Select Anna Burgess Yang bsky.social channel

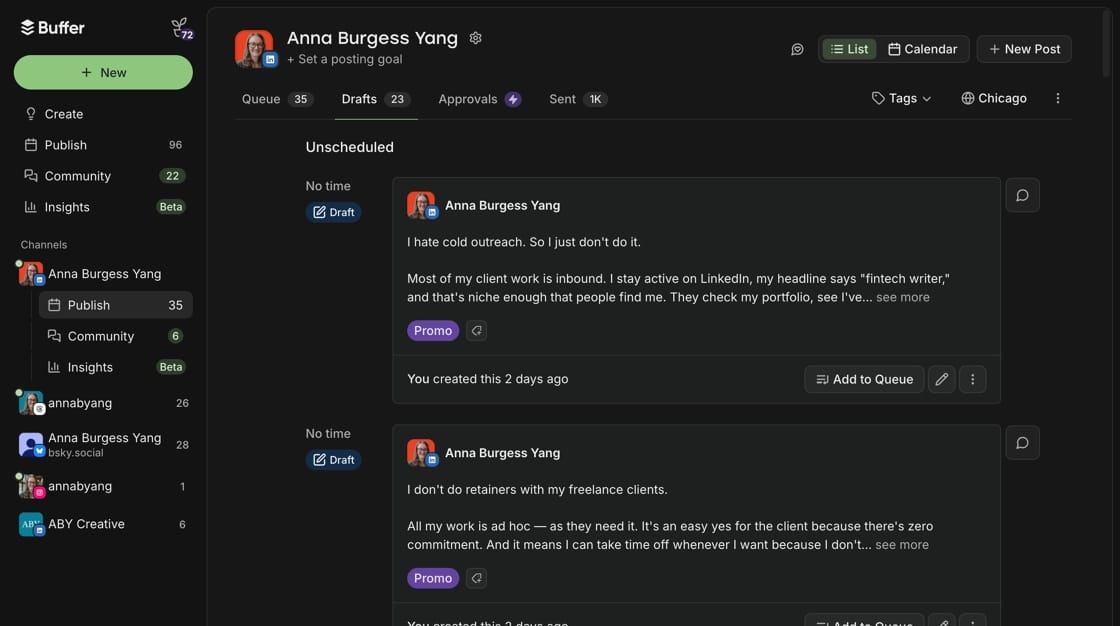point(103,444)
